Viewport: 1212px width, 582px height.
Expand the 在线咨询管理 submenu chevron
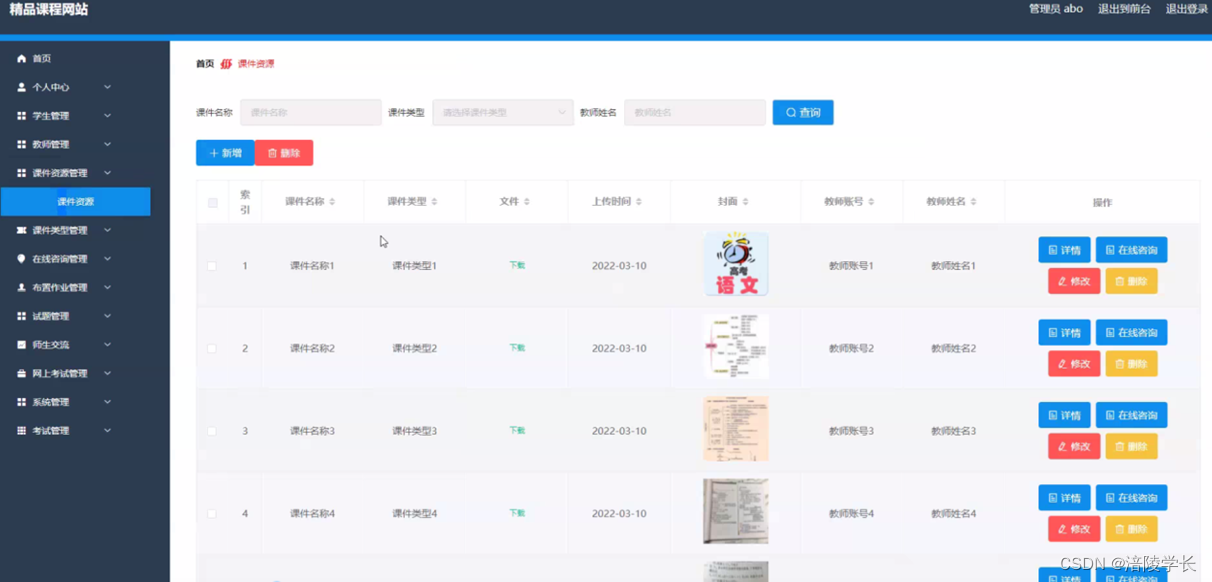click(x=107, y=259)
